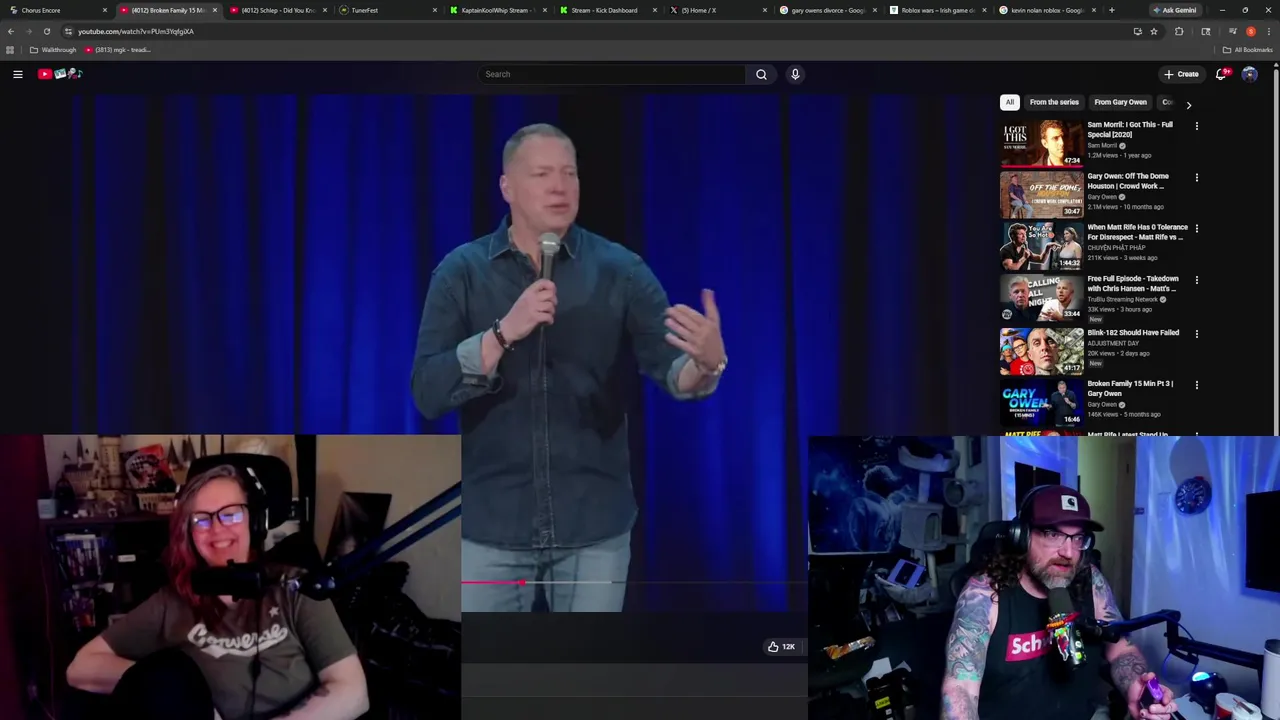
Task: Open options for Matt Rife Disrespect video
Action: [x=1196, y=229]
